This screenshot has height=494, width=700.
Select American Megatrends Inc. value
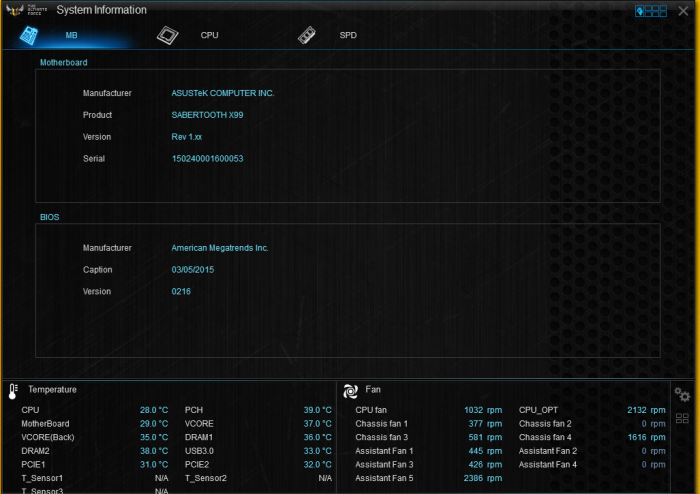[x=220, y=248]
